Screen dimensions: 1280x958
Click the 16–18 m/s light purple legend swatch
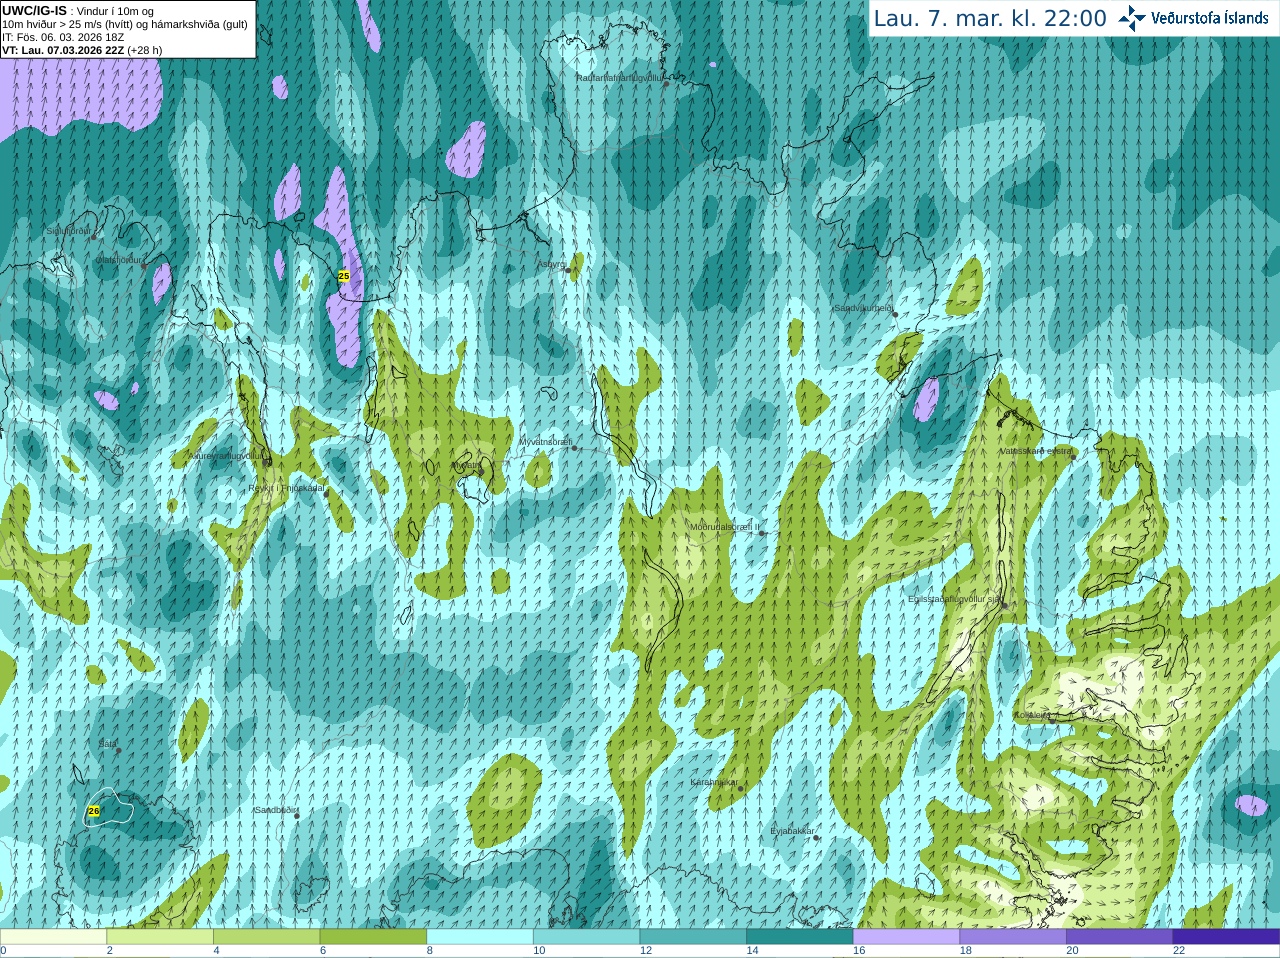point(906,937)
